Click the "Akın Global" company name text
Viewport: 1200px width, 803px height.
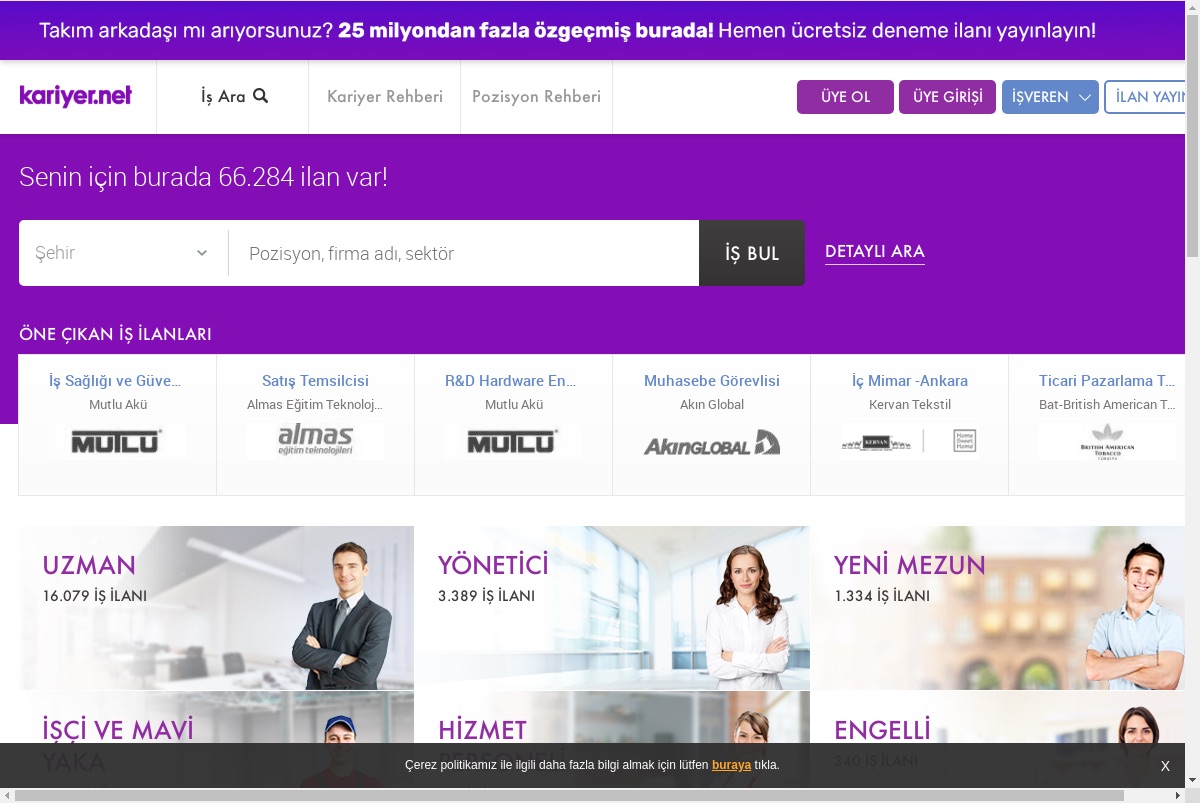point(712,405)
